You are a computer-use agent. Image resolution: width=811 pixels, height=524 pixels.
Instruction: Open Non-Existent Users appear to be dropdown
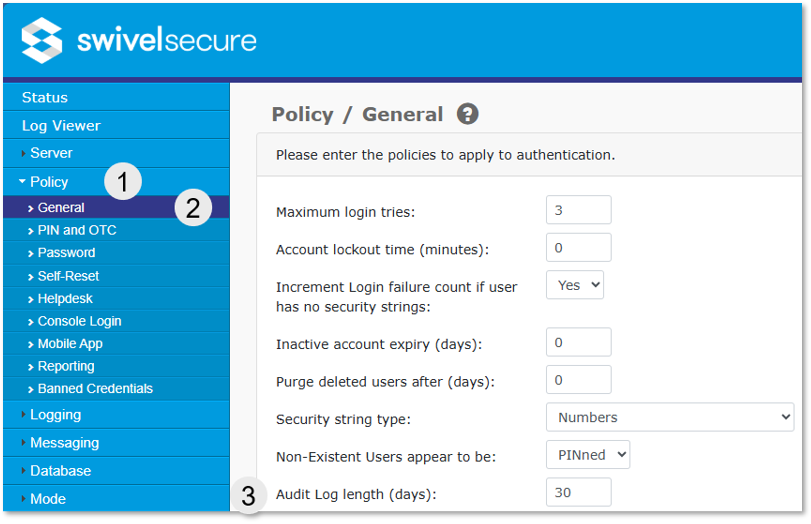click(x=588, y=455)
